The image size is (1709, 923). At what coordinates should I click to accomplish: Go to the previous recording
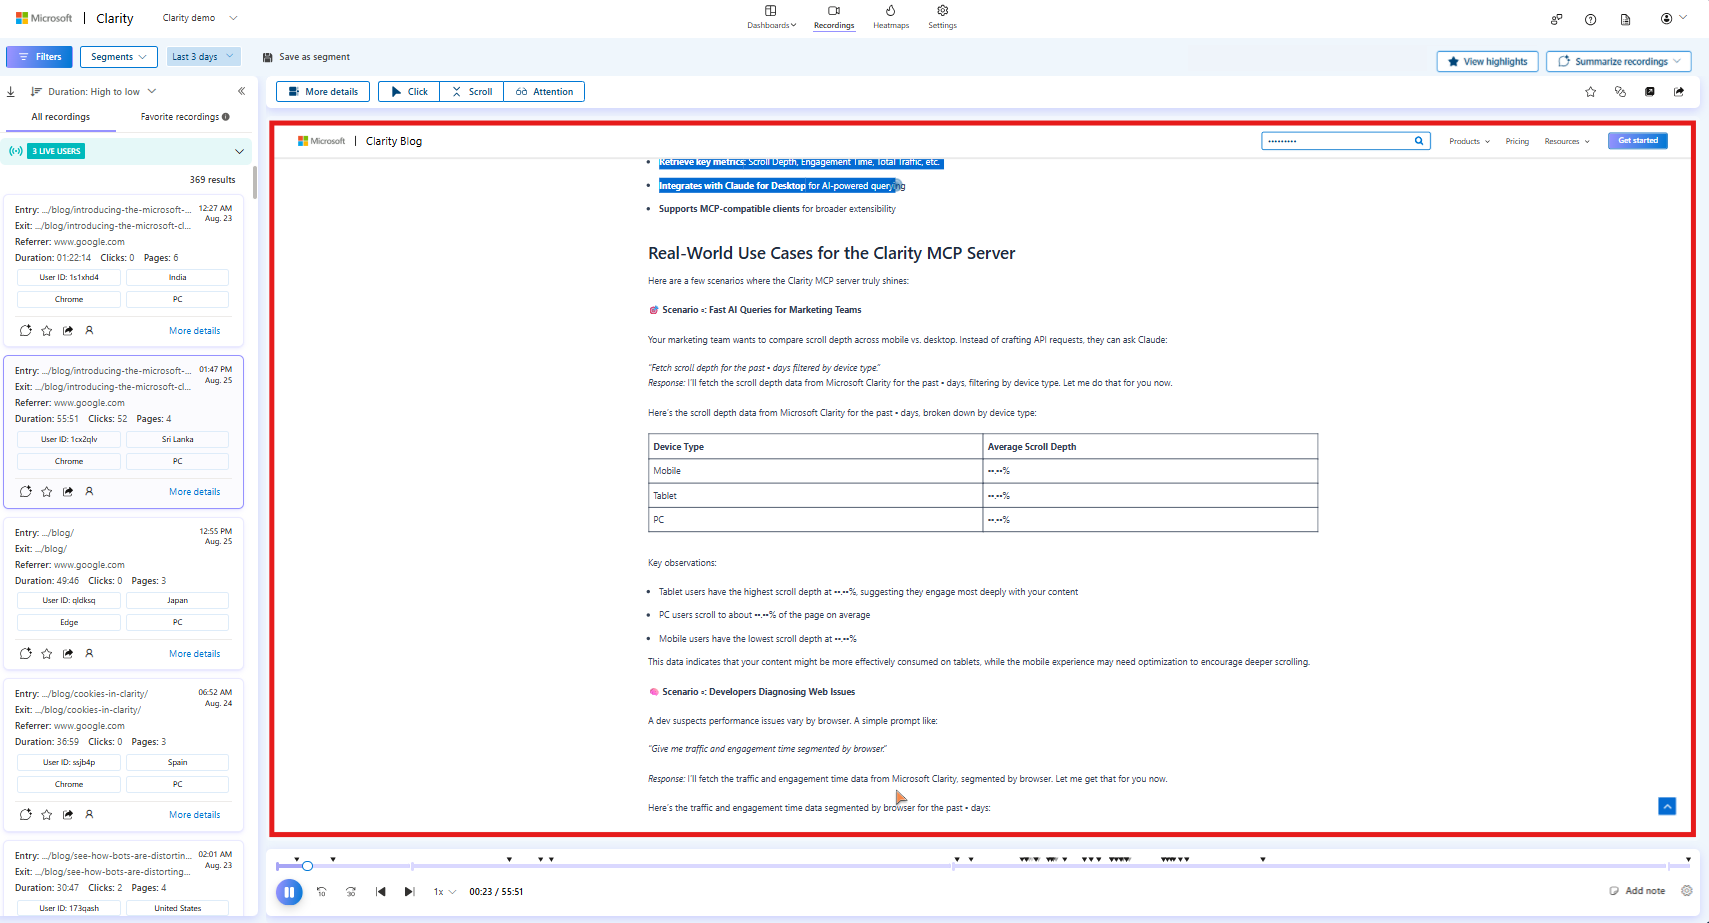point(381,892)
